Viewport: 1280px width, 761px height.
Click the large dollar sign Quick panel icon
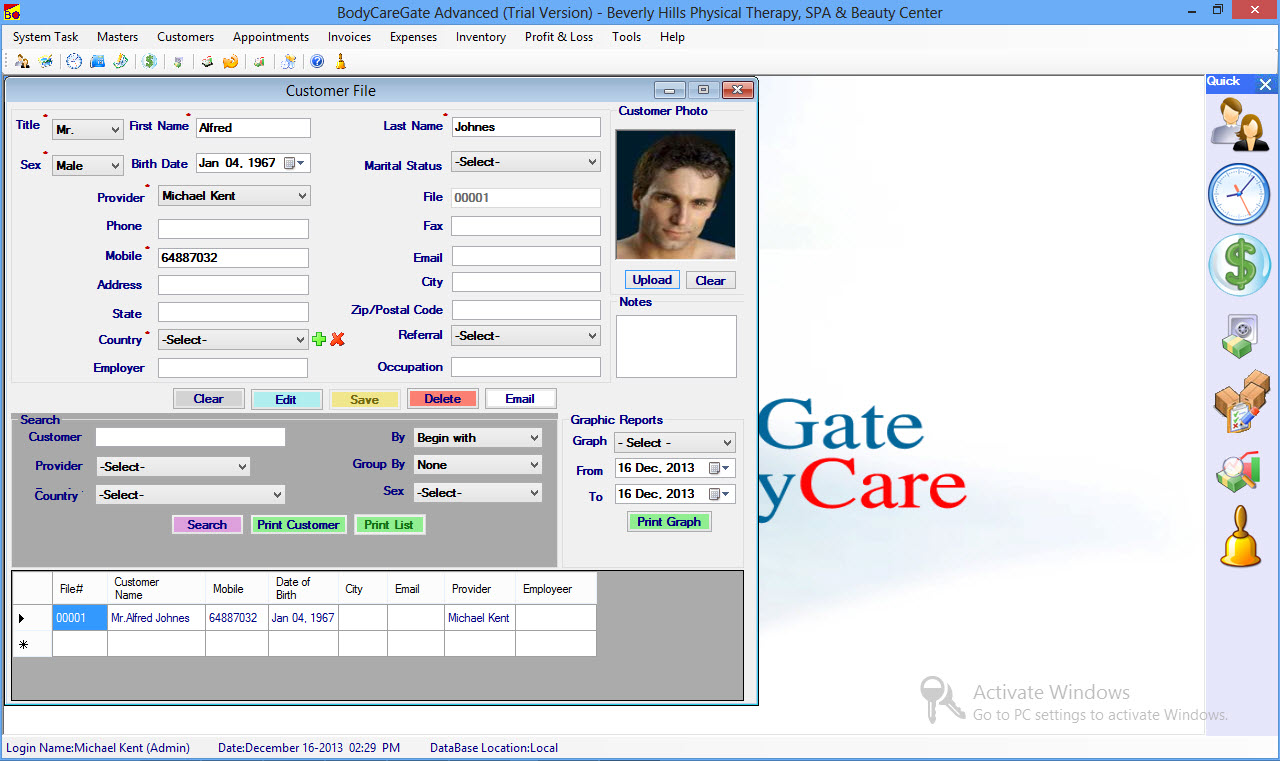[x=1239, y=266]
